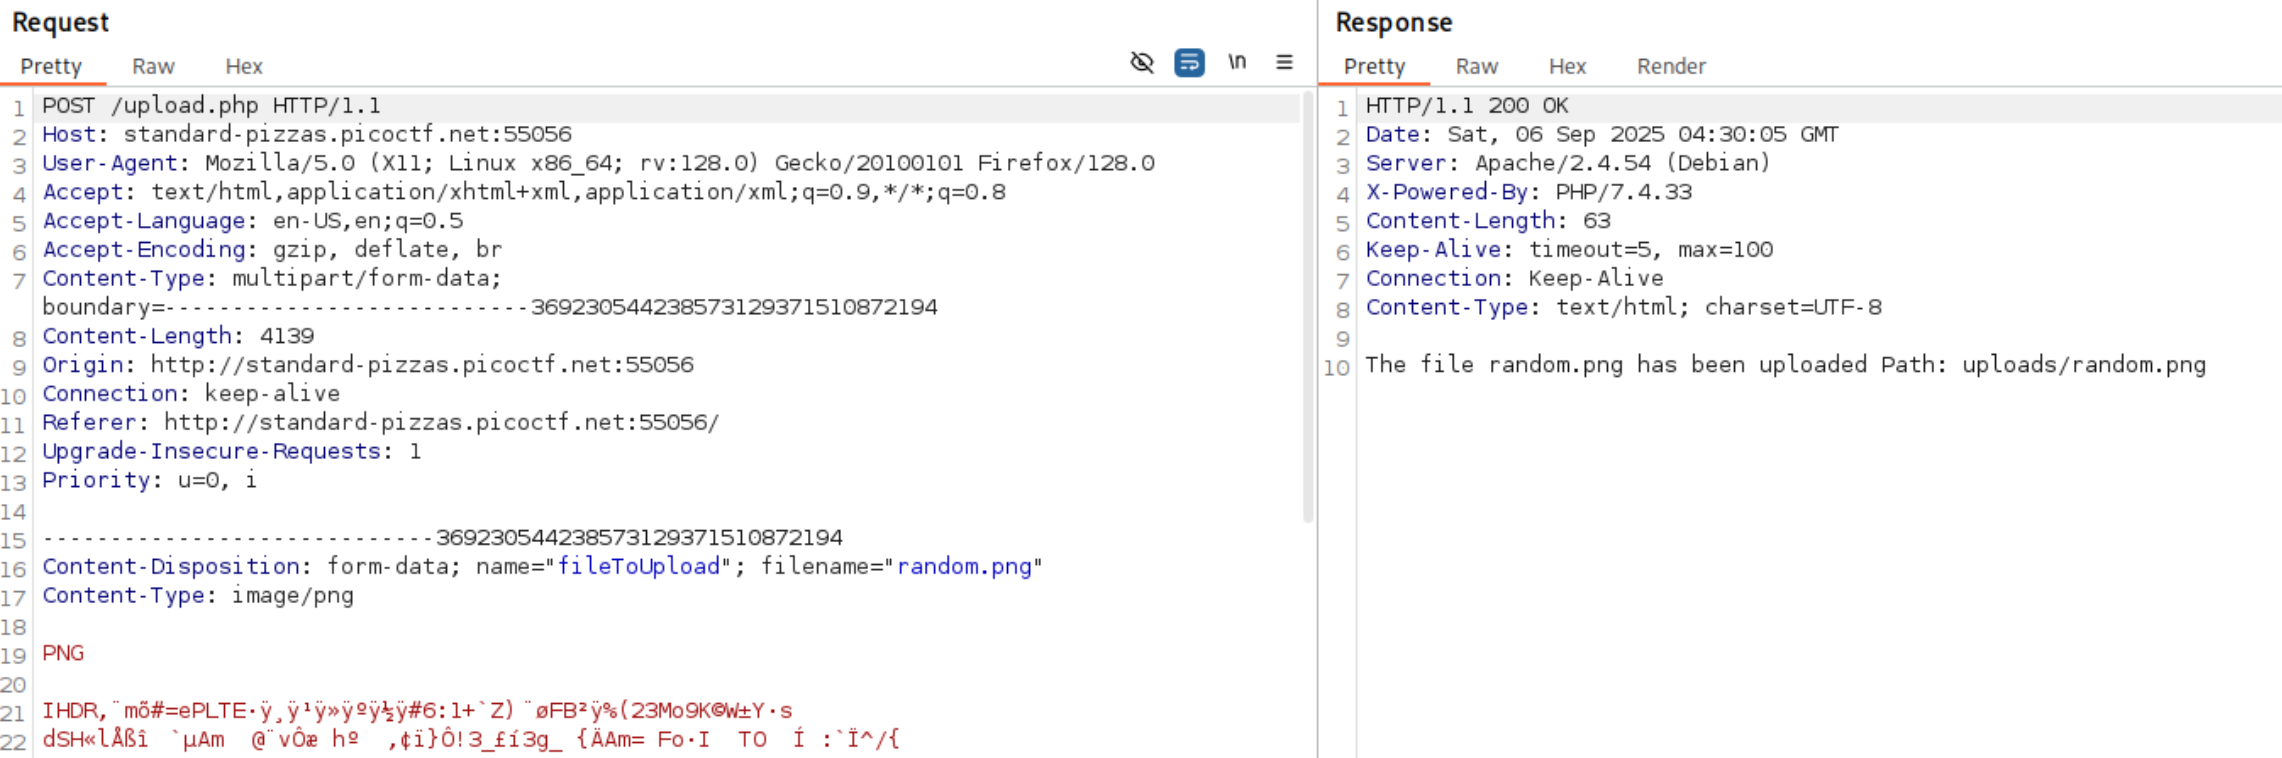
Task: Click the Host header line in request
Action: (x=307, y=134)
